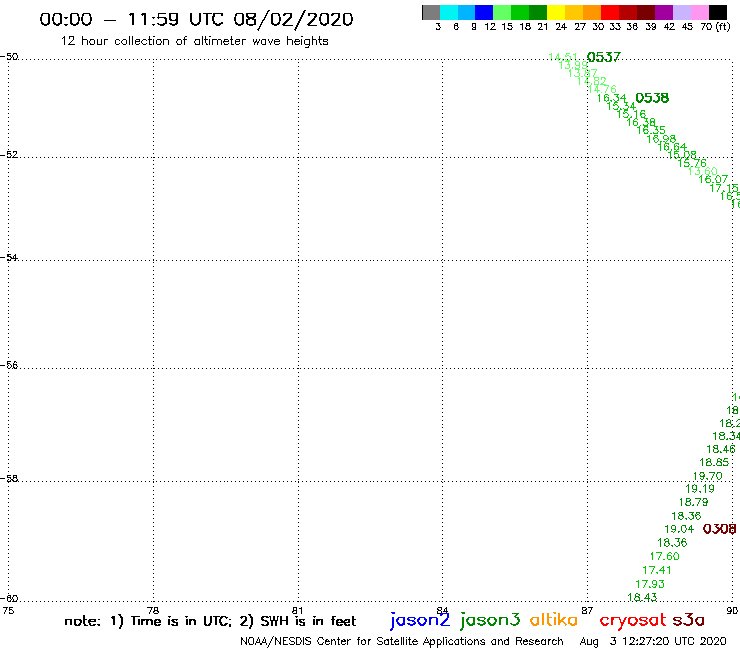Click the cyan swatch in the wave height legend
This screenshot has width=740, height=650.
(x=449, y=12)
